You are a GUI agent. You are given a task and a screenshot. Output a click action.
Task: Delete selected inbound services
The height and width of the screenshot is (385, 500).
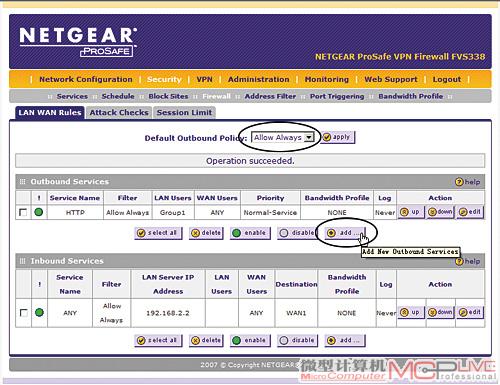coord(206,340)
